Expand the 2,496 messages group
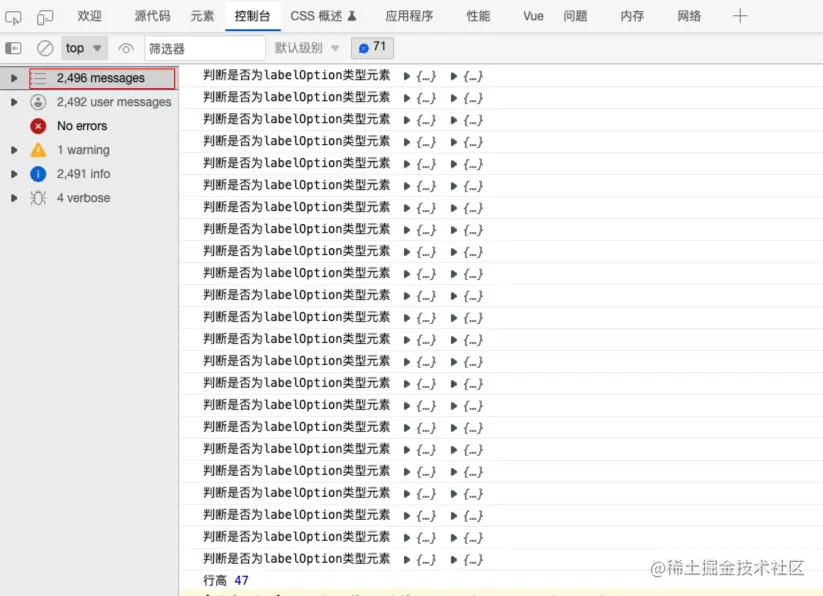 14,78
